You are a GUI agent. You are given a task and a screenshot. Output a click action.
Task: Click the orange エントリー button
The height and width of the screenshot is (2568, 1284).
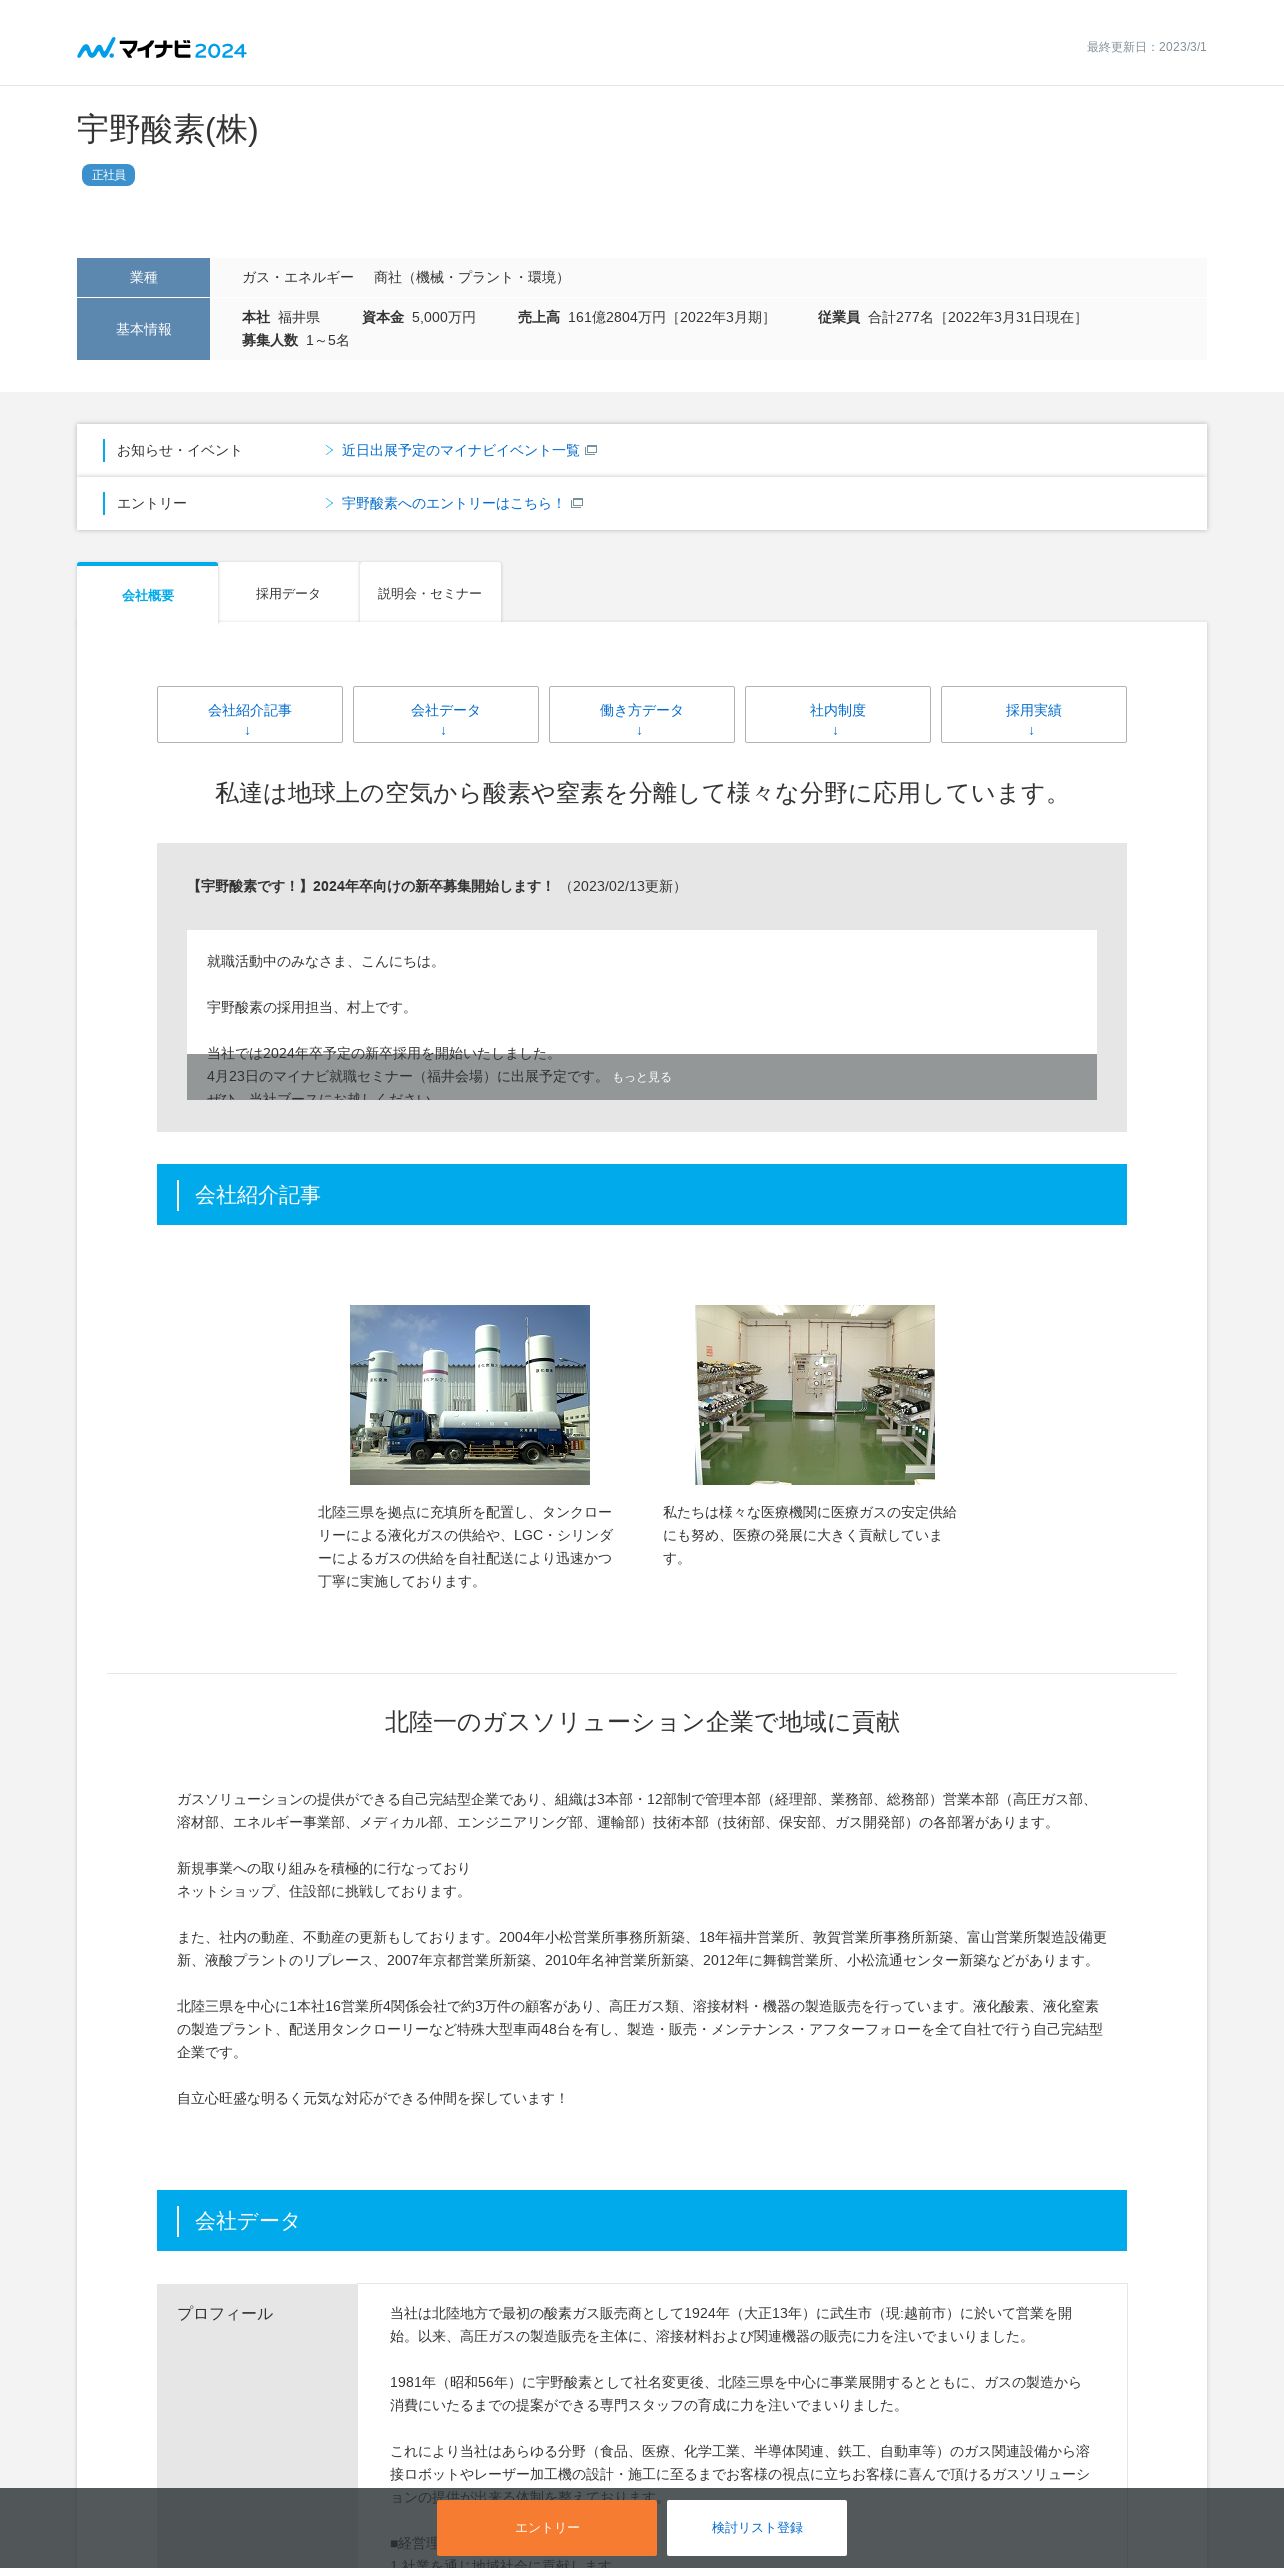click(x=547, y=2527)
